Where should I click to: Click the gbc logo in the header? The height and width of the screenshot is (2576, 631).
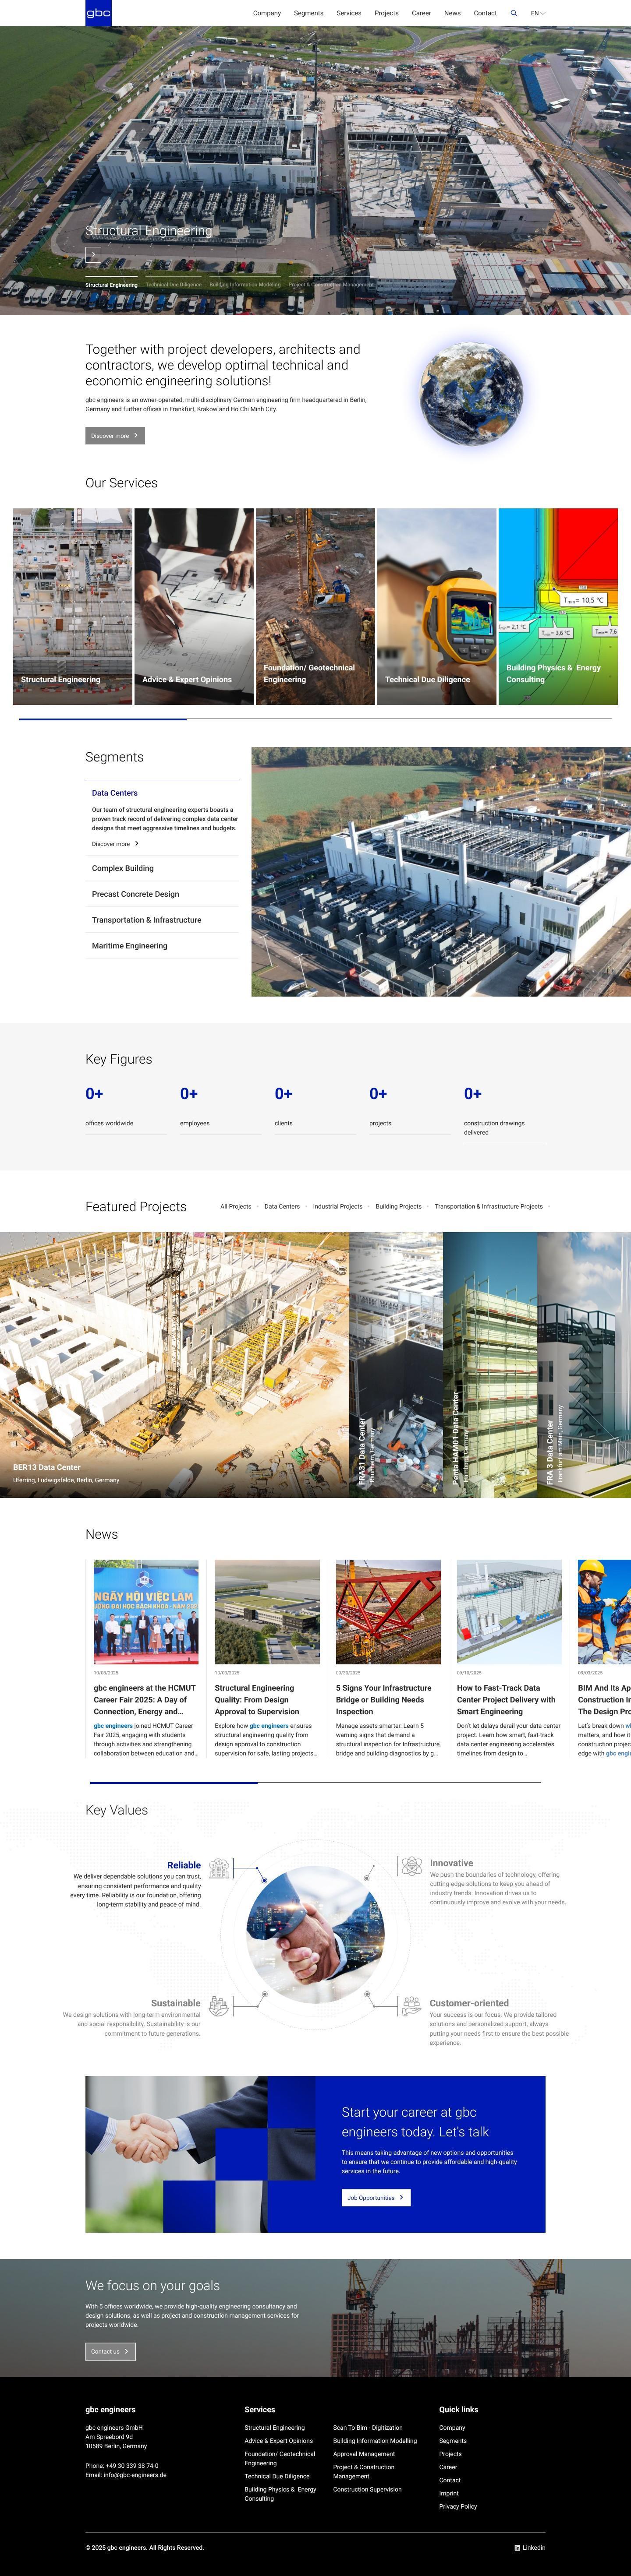[98, 13]
